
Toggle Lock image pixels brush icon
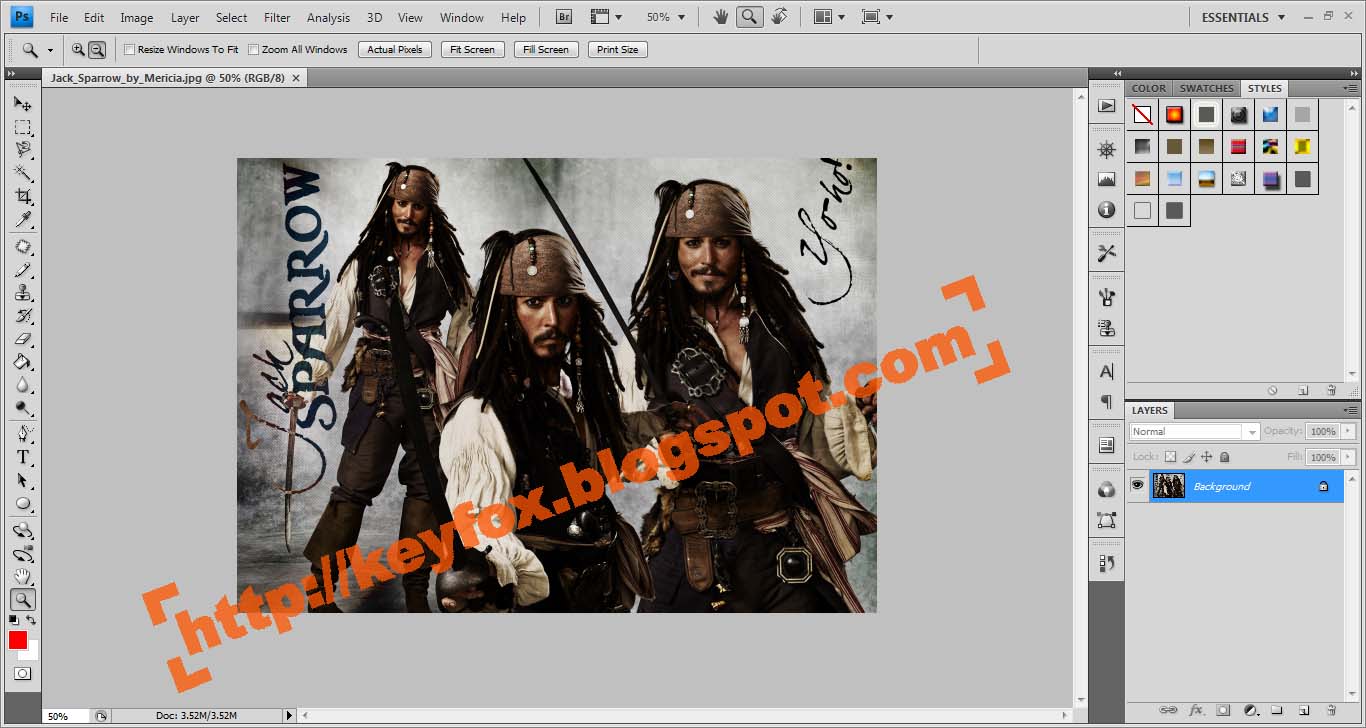point(1189,457)
